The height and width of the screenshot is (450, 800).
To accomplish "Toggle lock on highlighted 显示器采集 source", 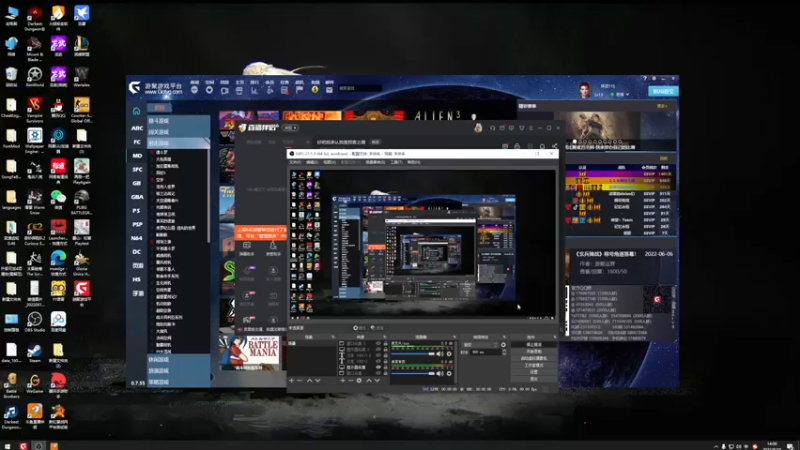I will 386,367.
